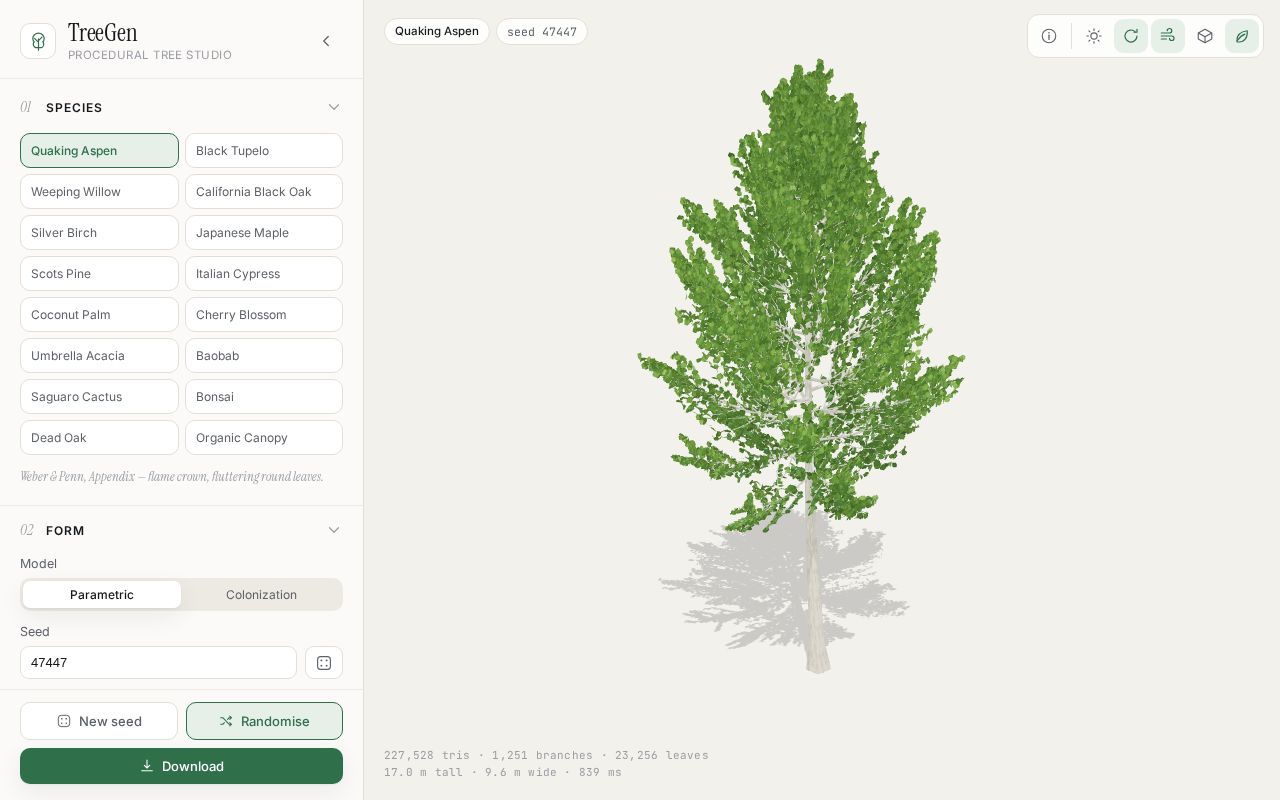Click the seed 47447 viewport badge
Screen dimensions: 1280x800
pos(542,32)
